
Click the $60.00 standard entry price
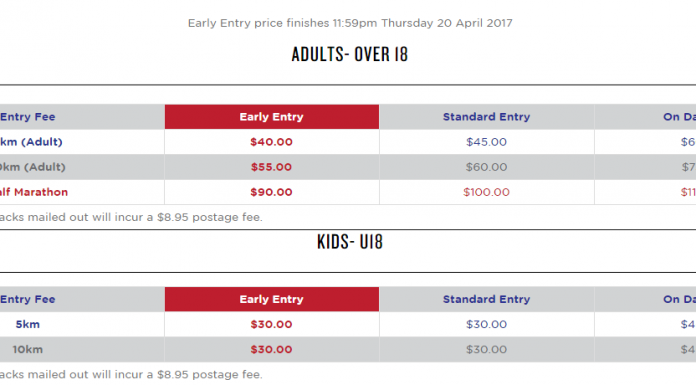pyautogui.click(x=486, y=167)
